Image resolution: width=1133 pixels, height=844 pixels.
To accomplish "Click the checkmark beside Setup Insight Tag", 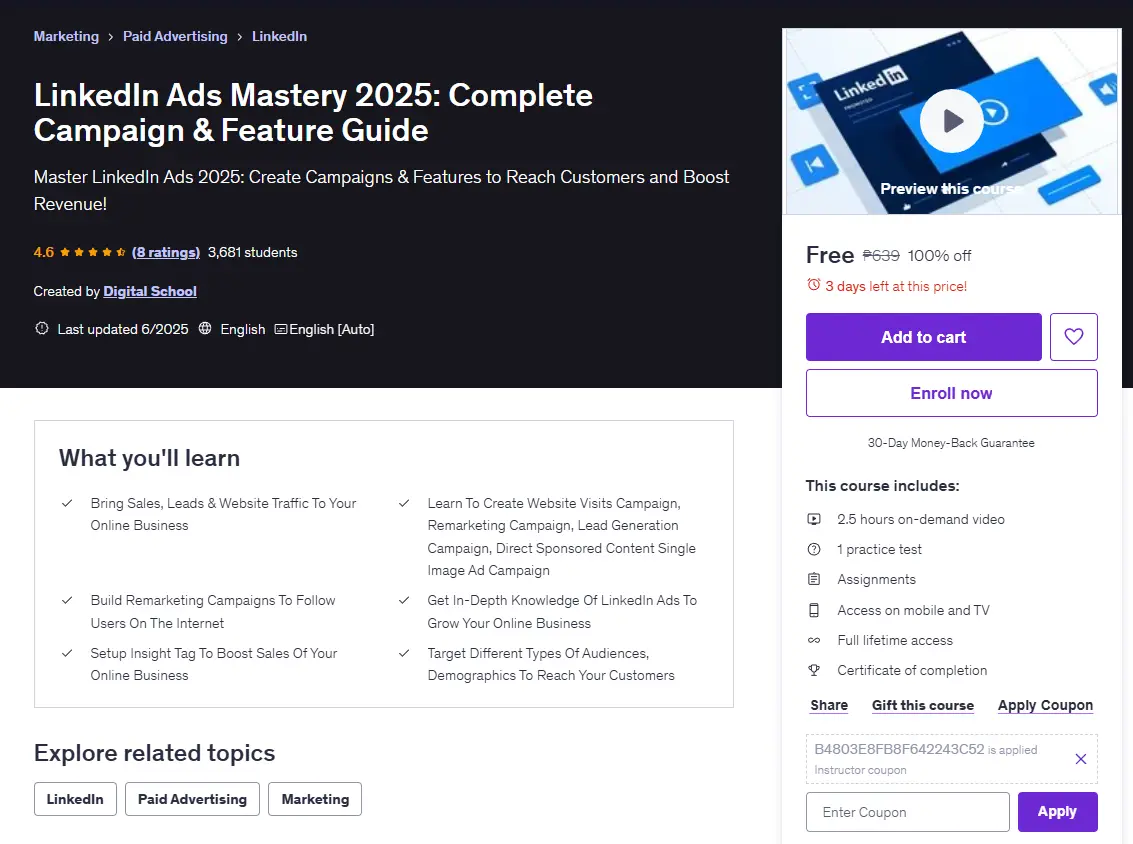I will (x=67, y=653).
